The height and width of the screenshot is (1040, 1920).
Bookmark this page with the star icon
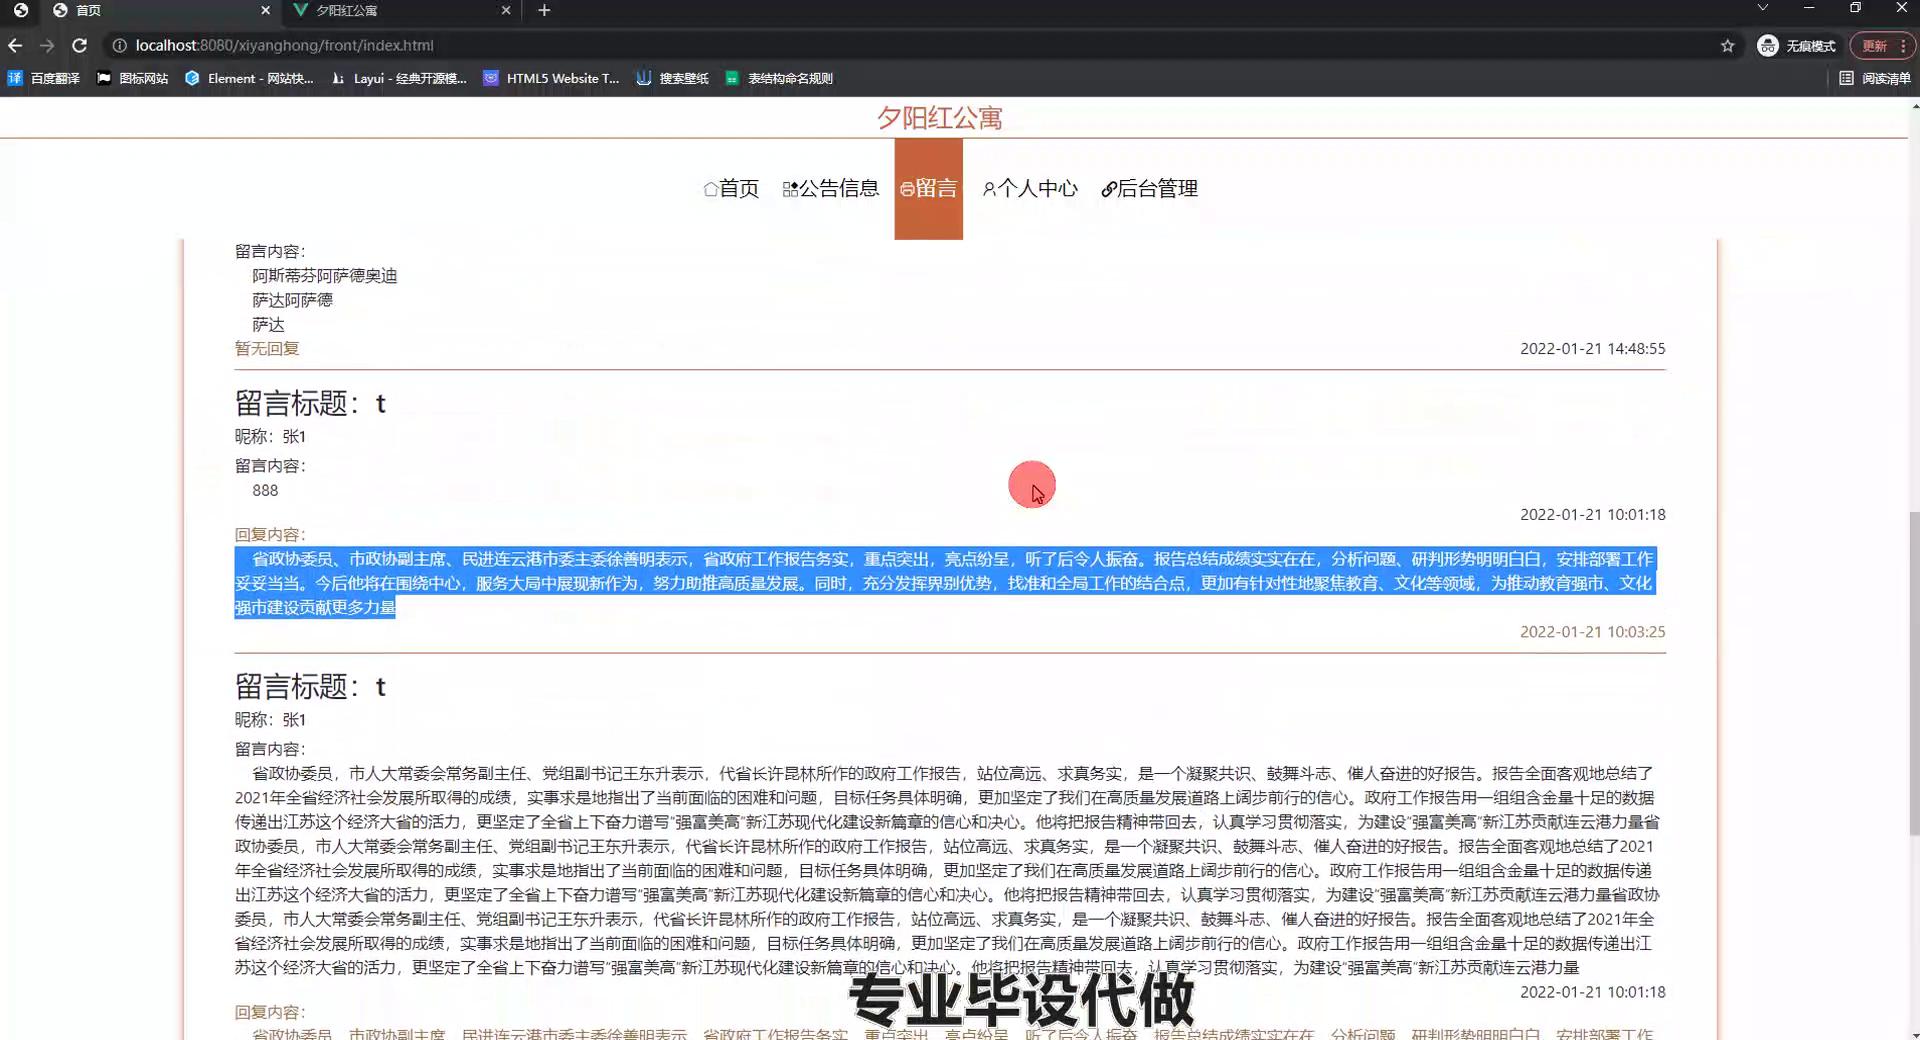tap(1727, 45)
